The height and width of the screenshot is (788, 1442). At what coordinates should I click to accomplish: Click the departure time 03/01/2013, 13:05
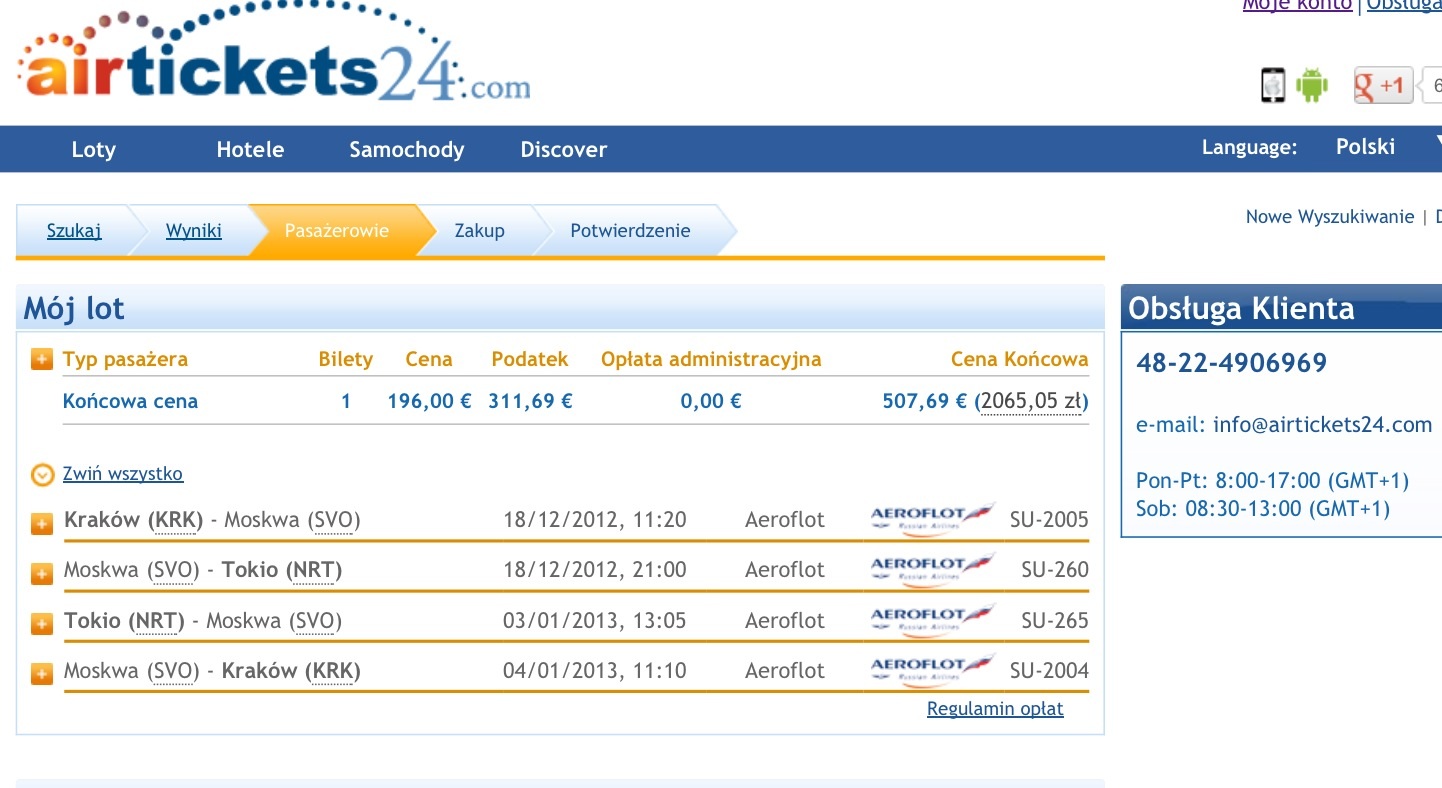(595, 620)
